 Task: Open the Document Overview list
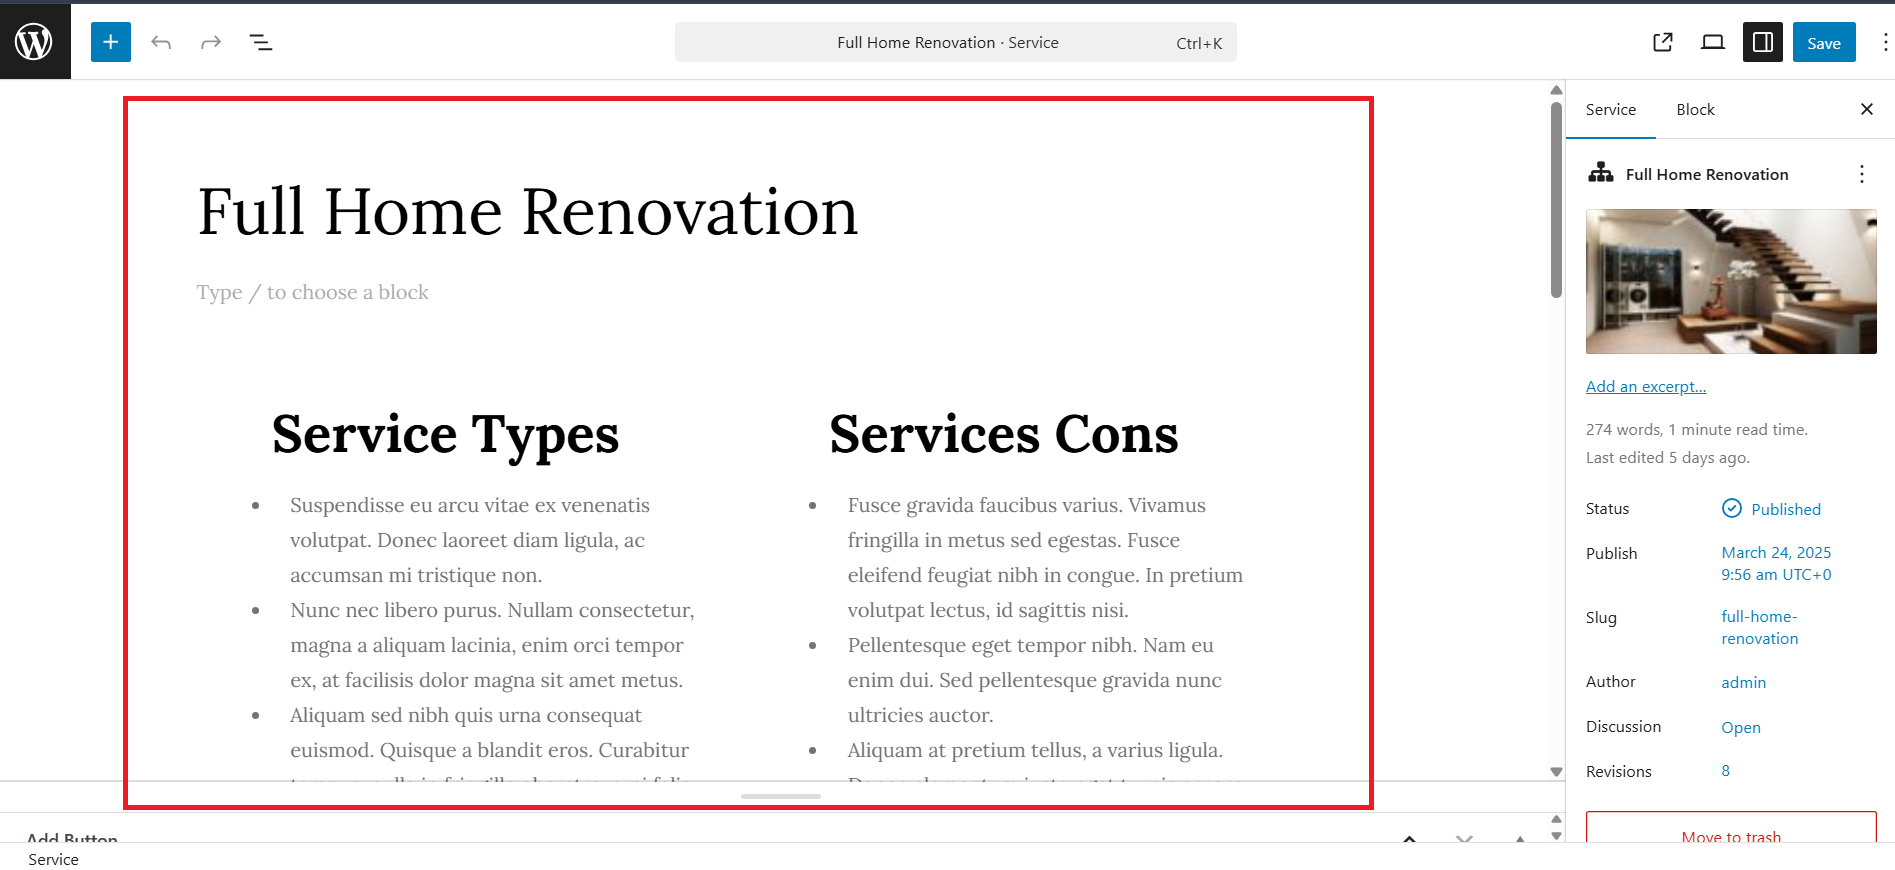point(261,42)
